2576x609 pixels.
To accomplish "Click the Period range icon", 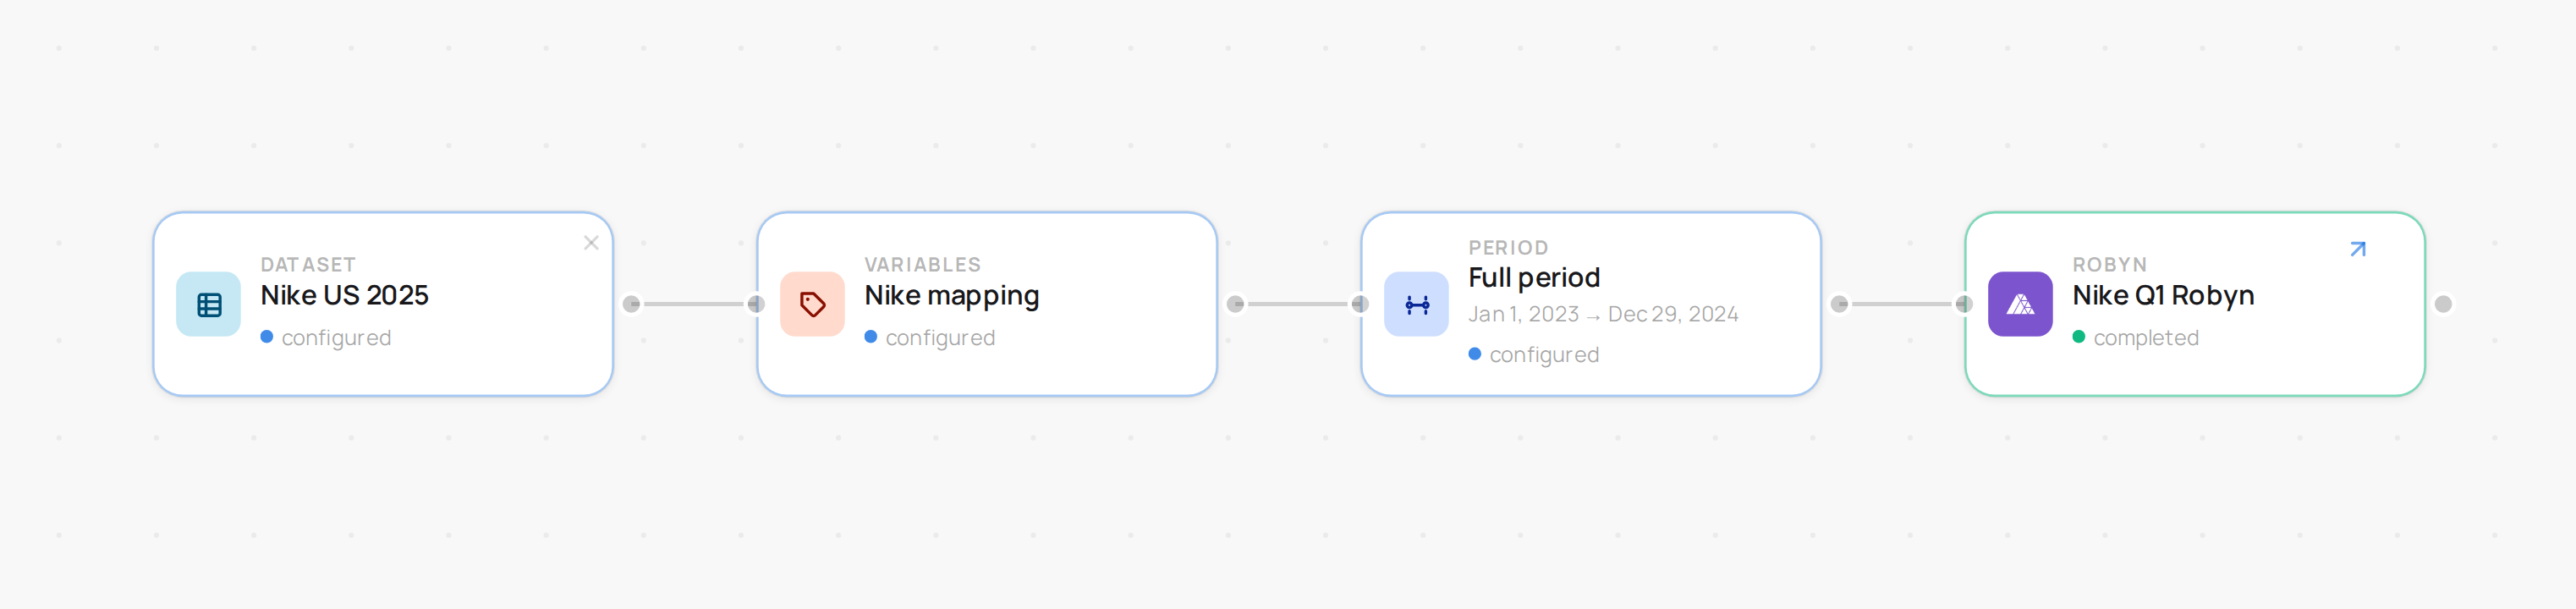I will (1416, 304).
